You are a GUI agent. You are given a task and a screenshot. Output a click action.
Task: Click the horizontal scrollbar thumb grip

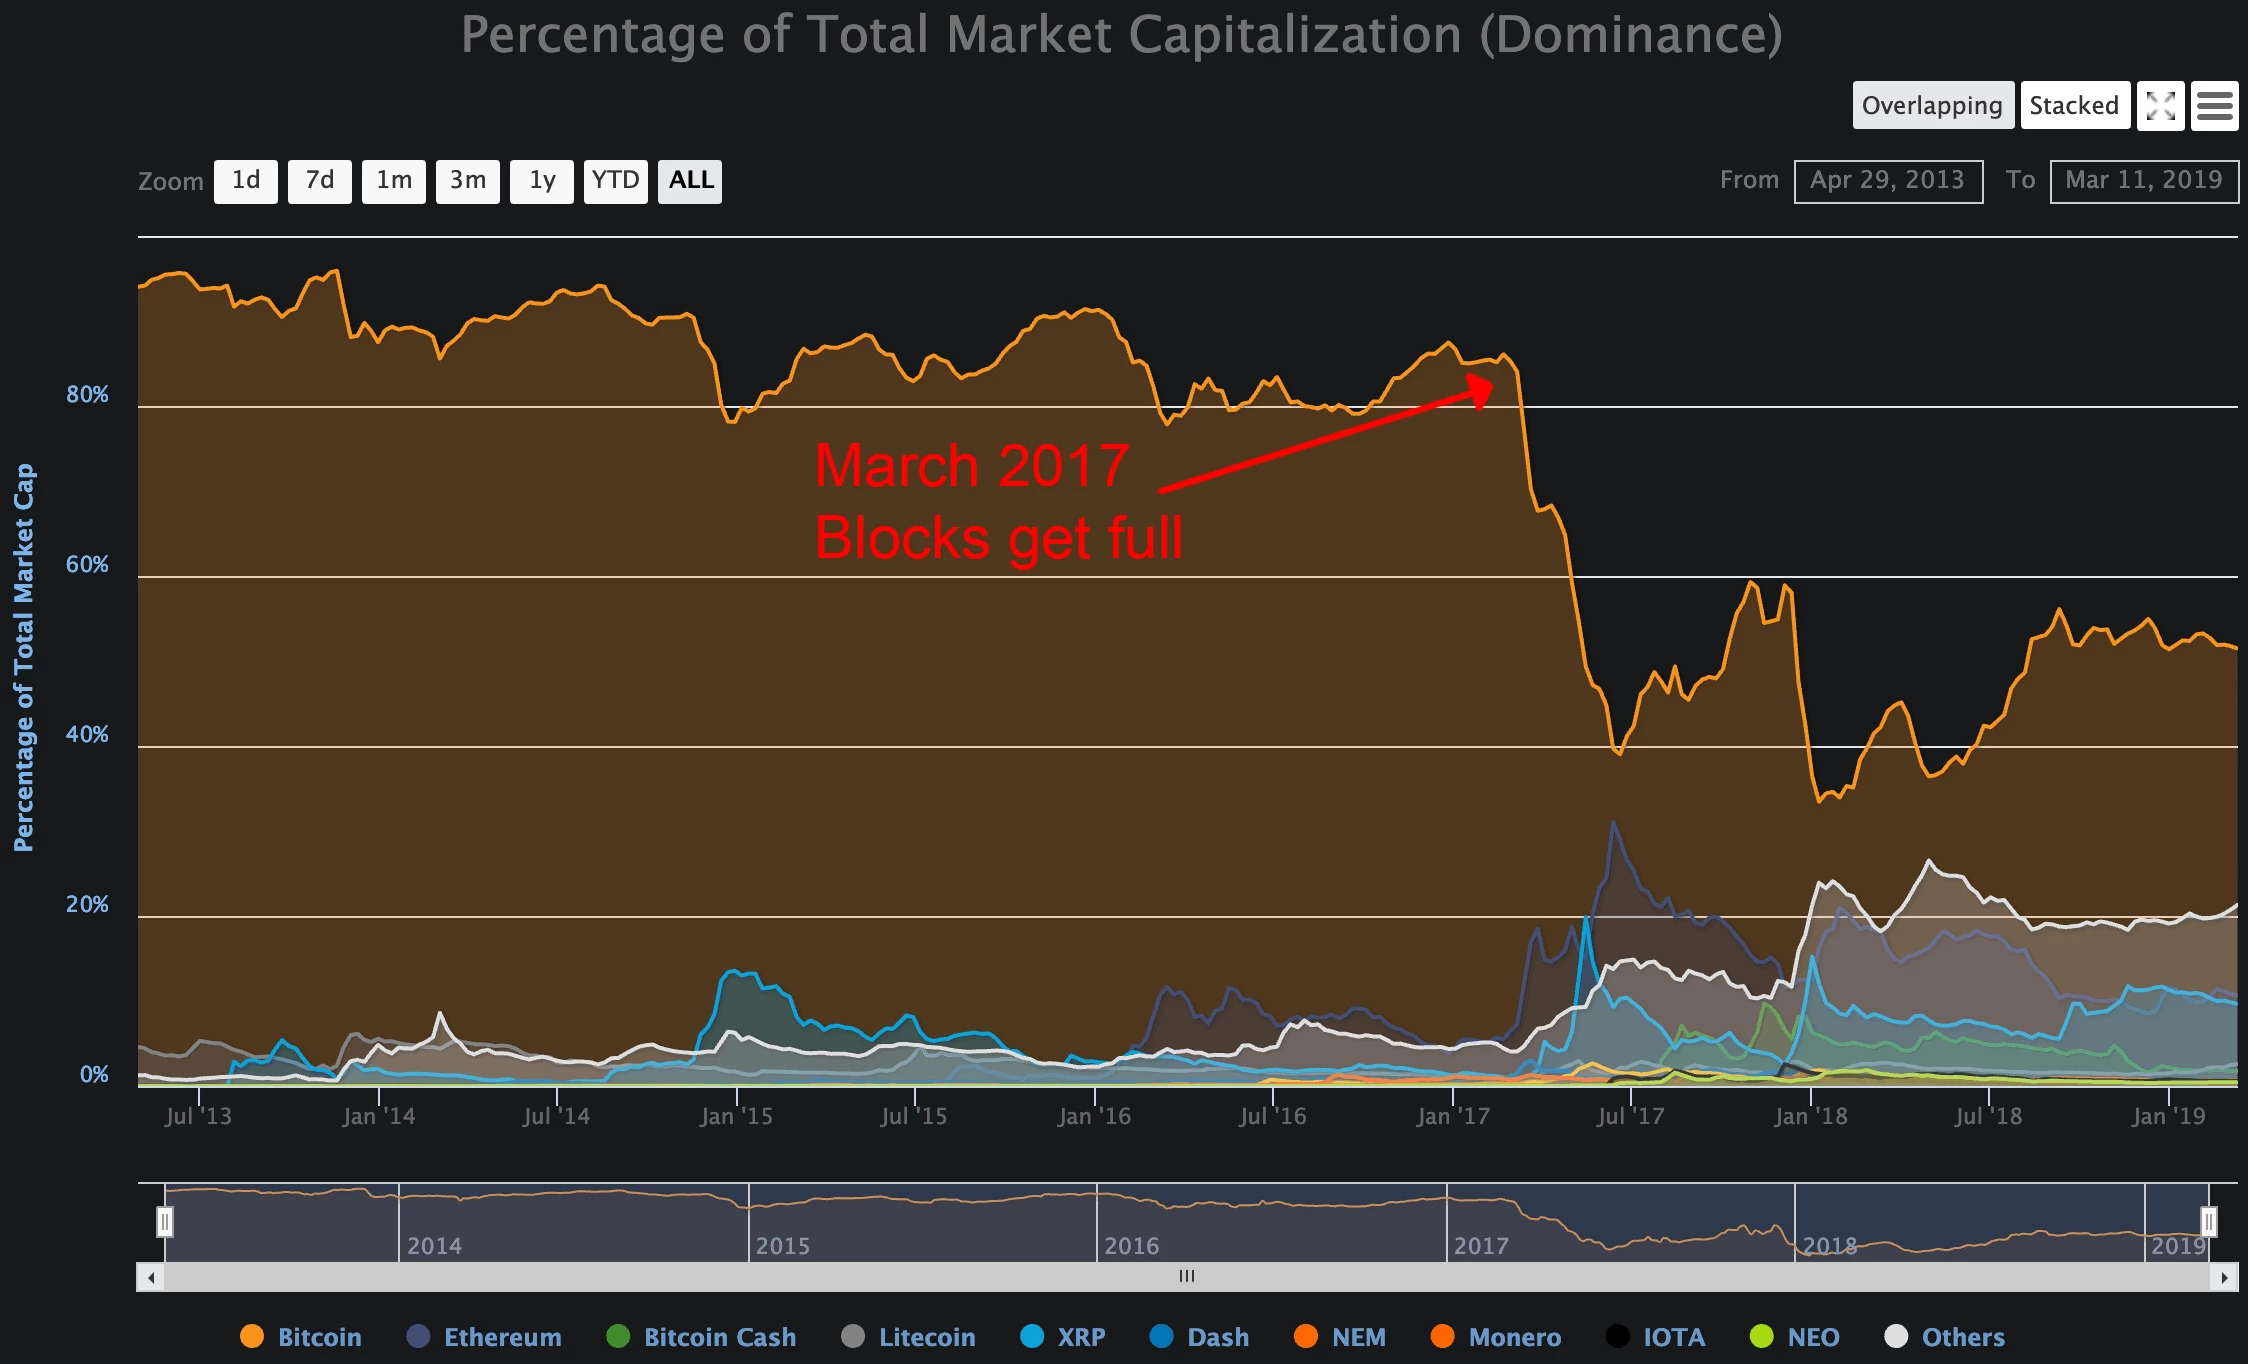click(1187, 1277)
